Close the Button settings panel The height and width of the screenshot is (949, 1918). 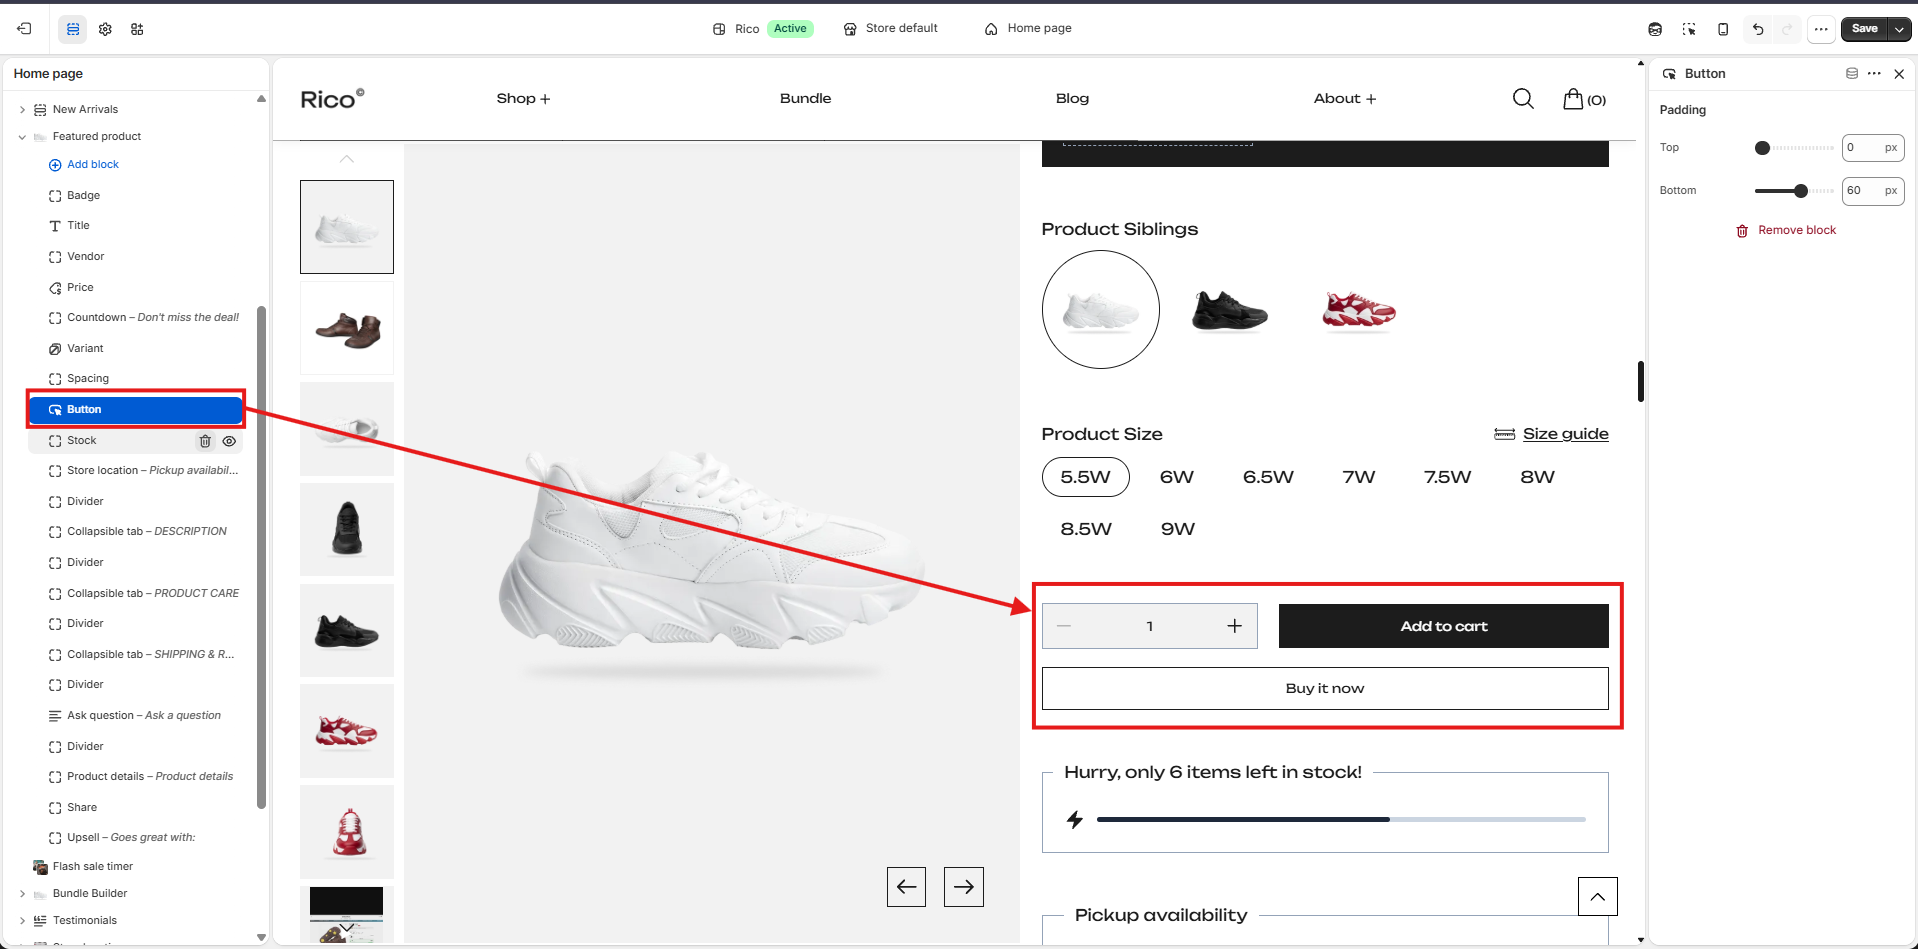tap(1899, 74)
